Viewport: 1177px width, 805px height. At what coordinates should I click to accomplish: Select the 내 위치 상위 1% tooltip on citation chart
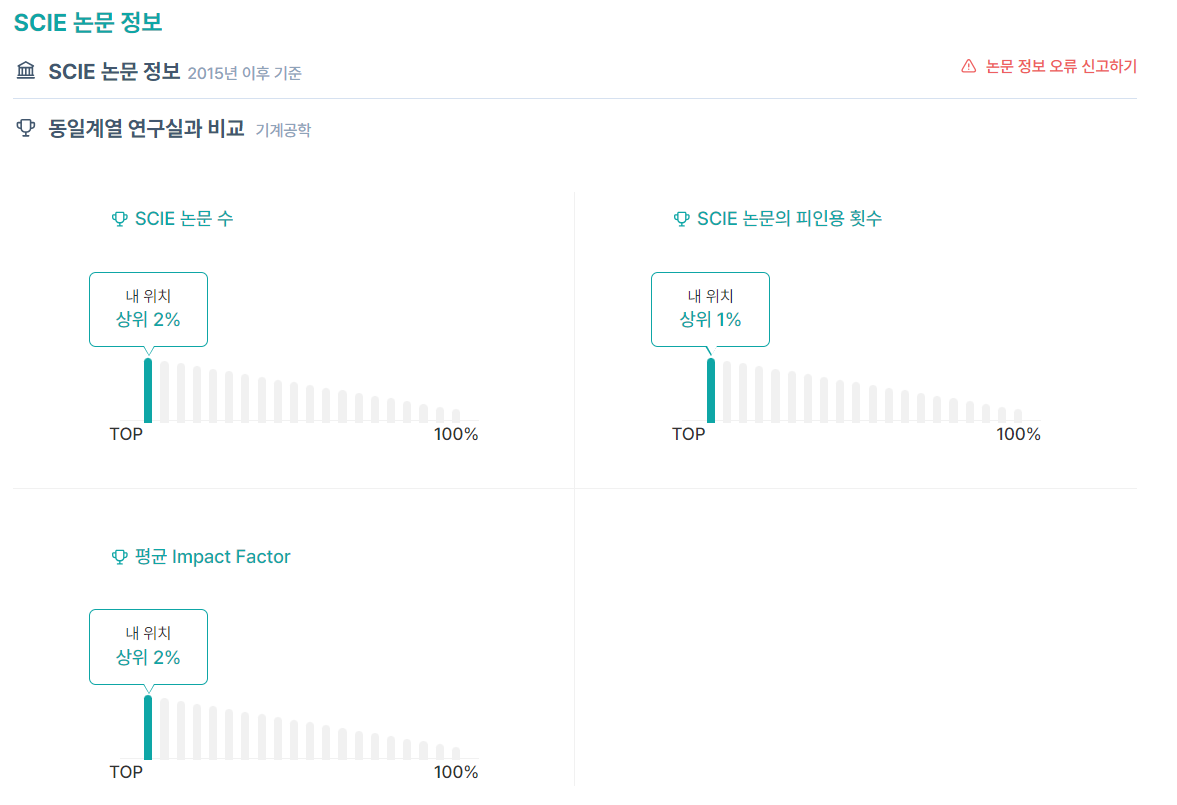[x=710, y=309]
